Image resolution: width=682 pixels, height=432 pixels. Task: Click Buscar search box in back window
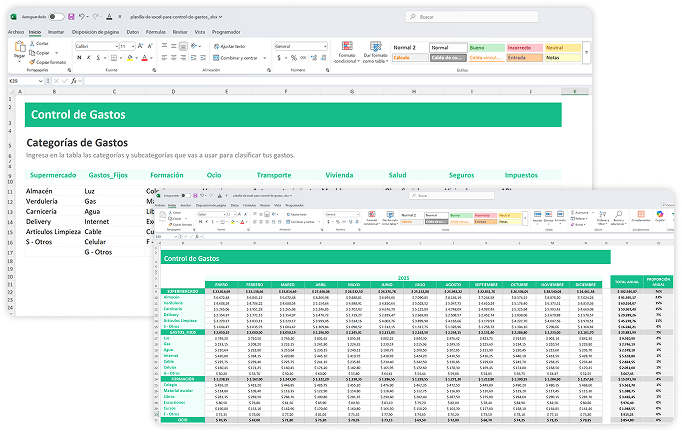pos(472,17)
